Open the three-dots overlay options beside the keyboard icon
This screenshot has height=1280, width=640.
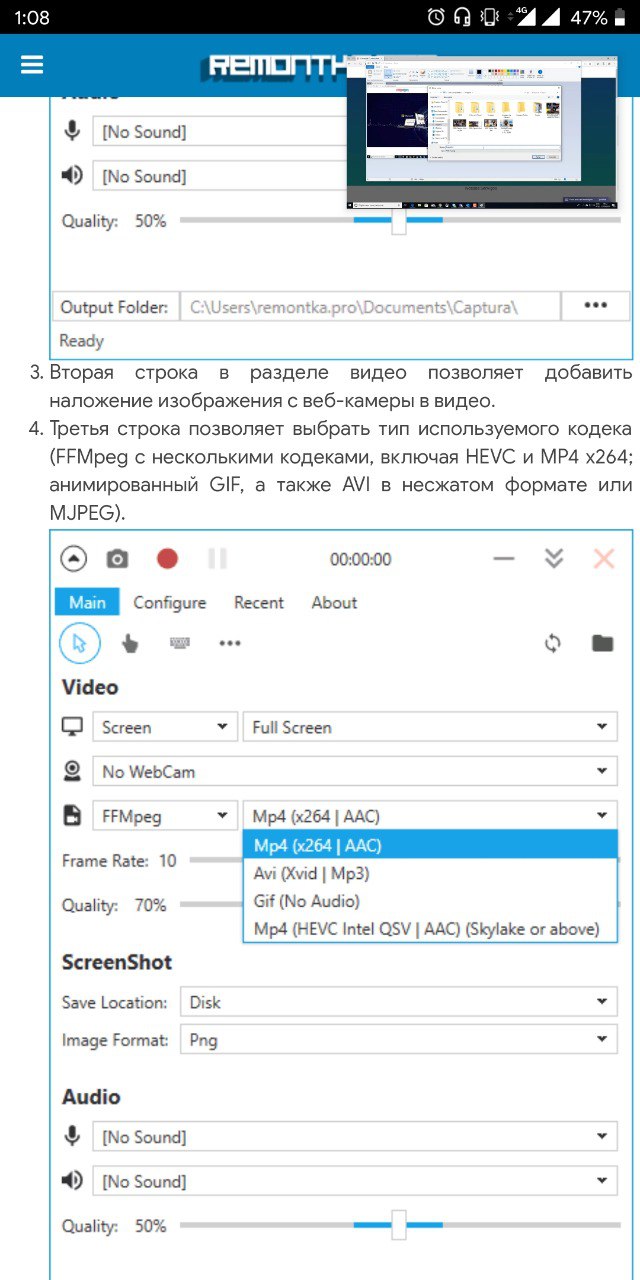point(230,643)
